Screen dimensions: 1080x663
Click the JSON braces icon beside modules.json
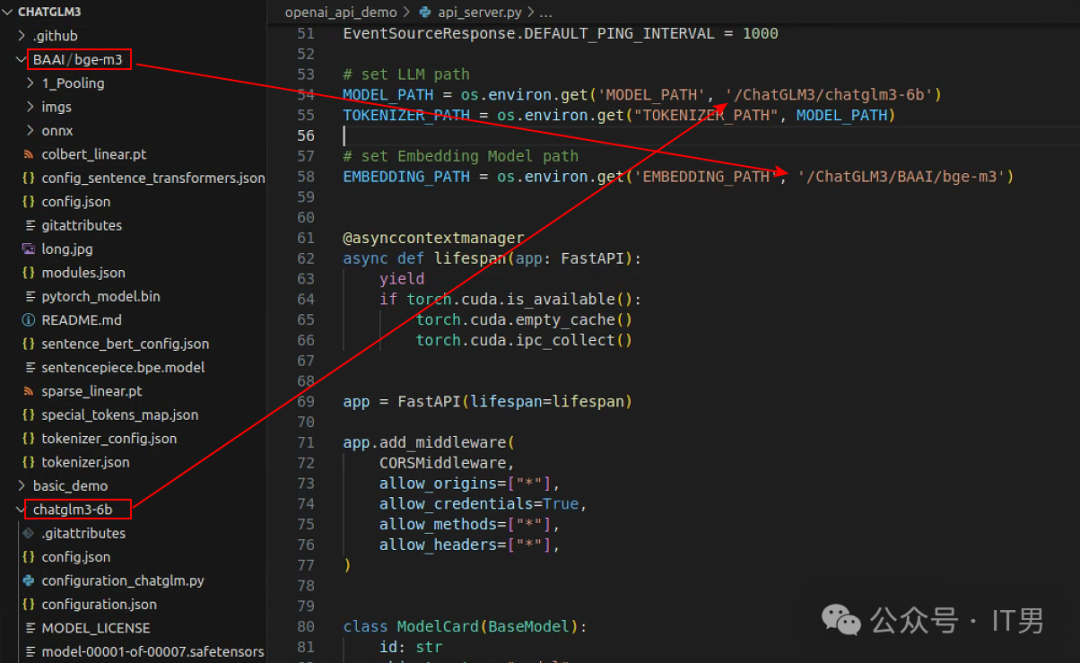[x=29, y=273]
